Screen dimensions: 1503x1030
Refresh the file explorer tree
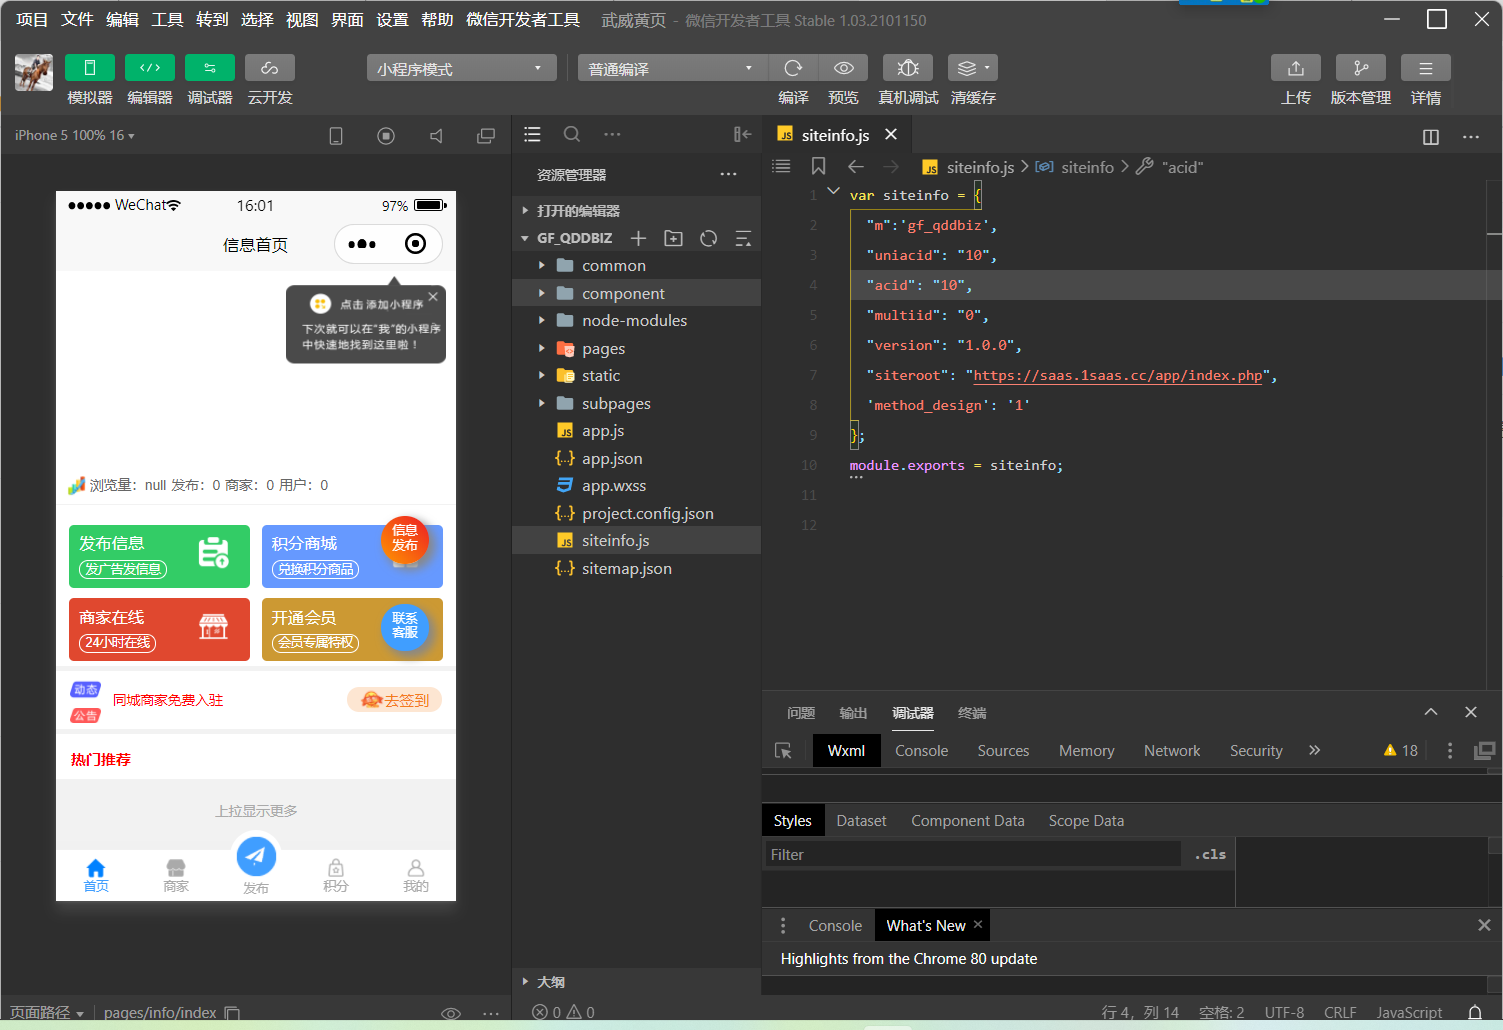pyautogui.click(x=709, y=238)
